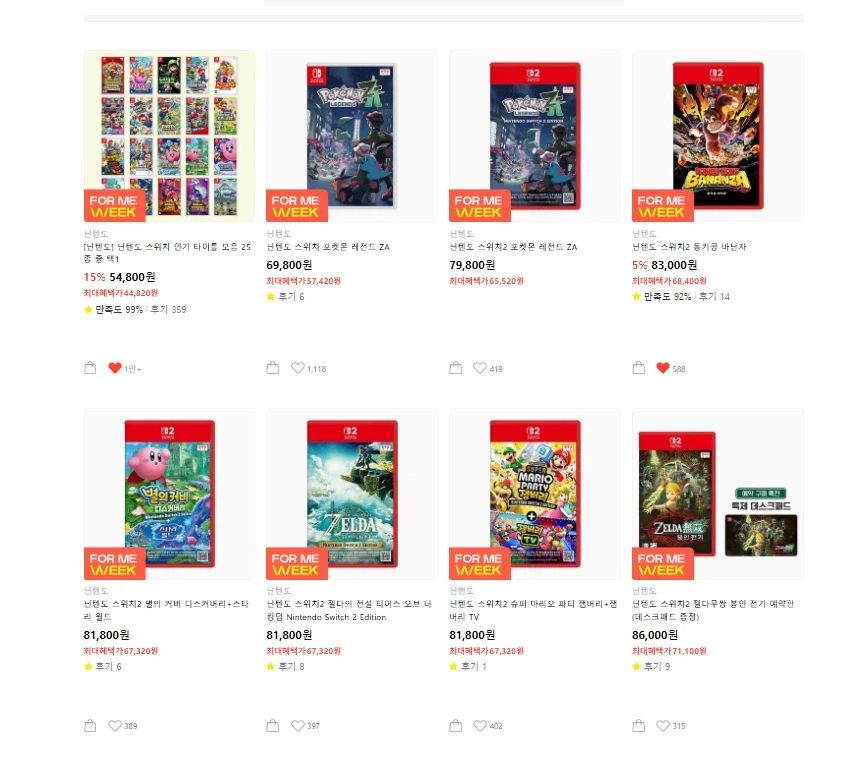Open the Kirby Discovery Switch2 cover thumbnail
The image size is (861, 766).
169,494
